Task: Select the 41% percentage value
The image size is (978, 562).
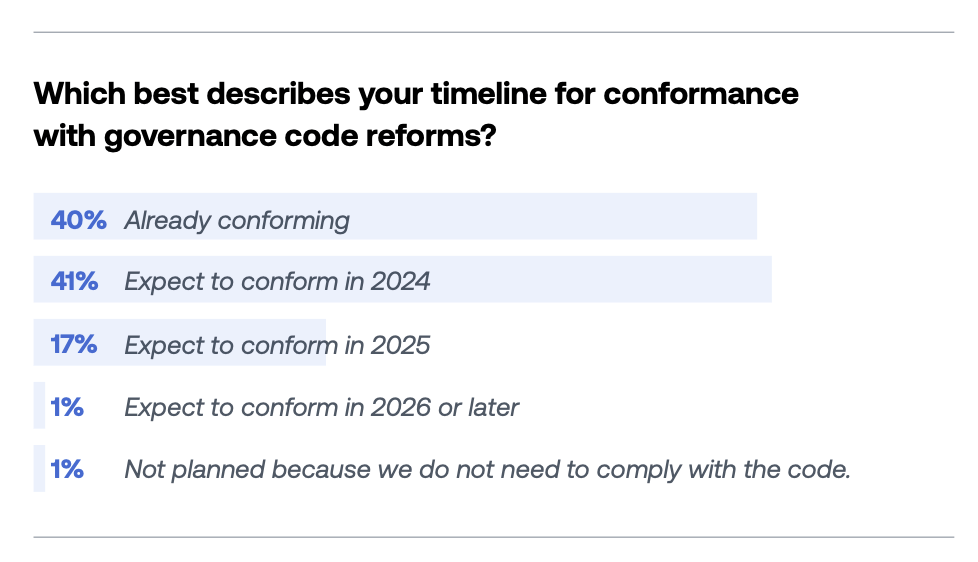Action: pyautogui.click(x=75, y=282)
